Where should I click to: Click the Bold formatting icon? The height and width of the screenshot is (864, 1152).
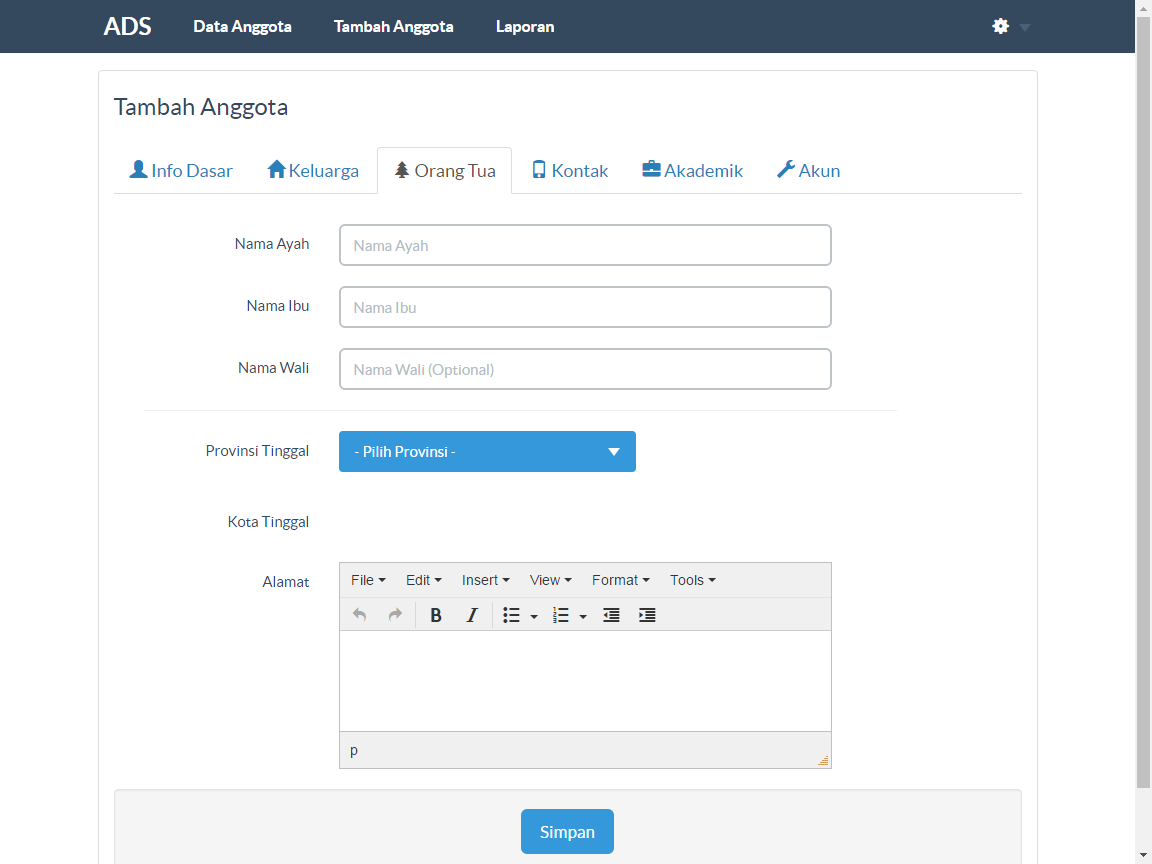click(x=436, y=615)
